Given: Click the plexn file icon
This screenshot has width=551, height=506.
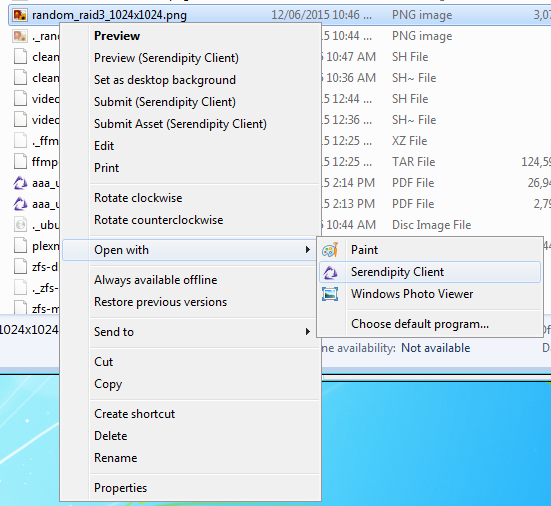Looking at the screenshot, I should point(20,246).
